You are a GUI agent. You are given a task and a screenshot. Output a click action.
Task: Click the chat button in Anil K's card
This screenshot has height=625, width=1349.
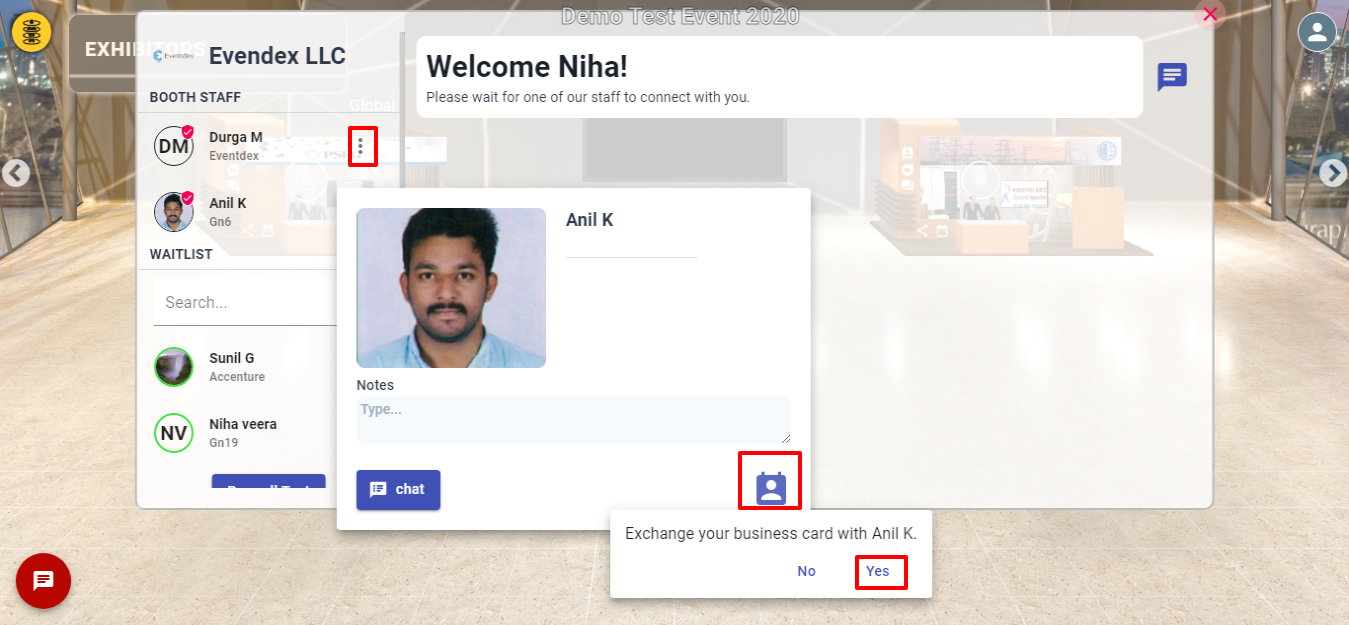point(398,490)
